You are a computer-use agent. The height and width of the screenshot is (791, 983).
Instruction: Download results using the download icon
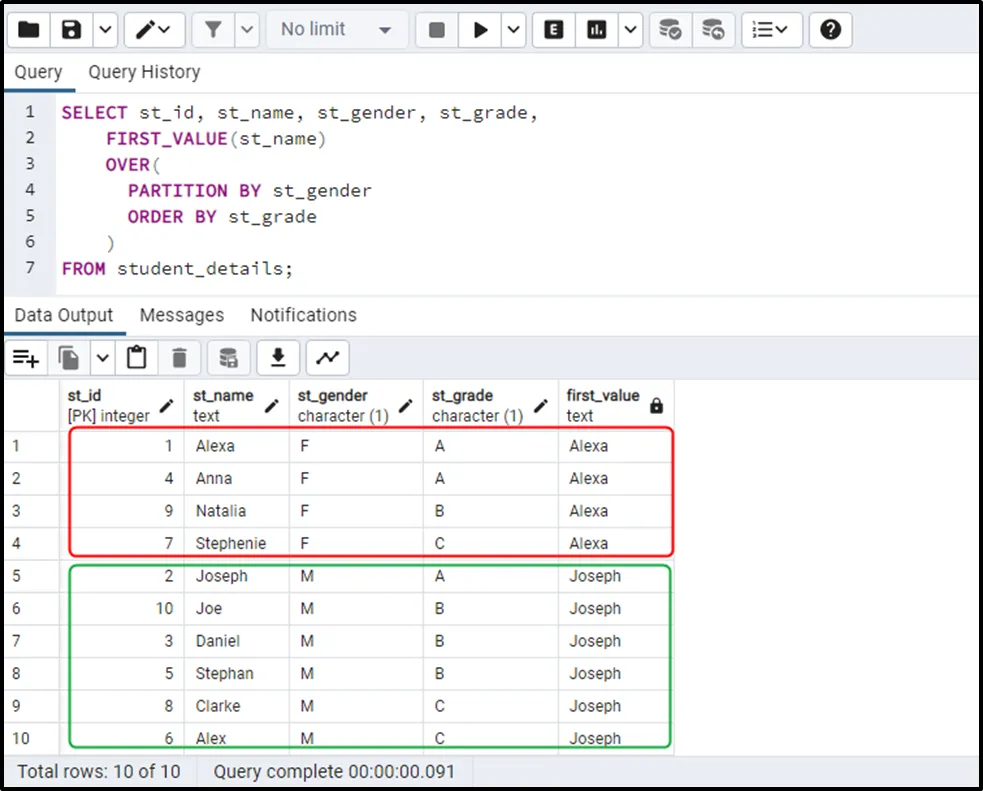[279, 357]
